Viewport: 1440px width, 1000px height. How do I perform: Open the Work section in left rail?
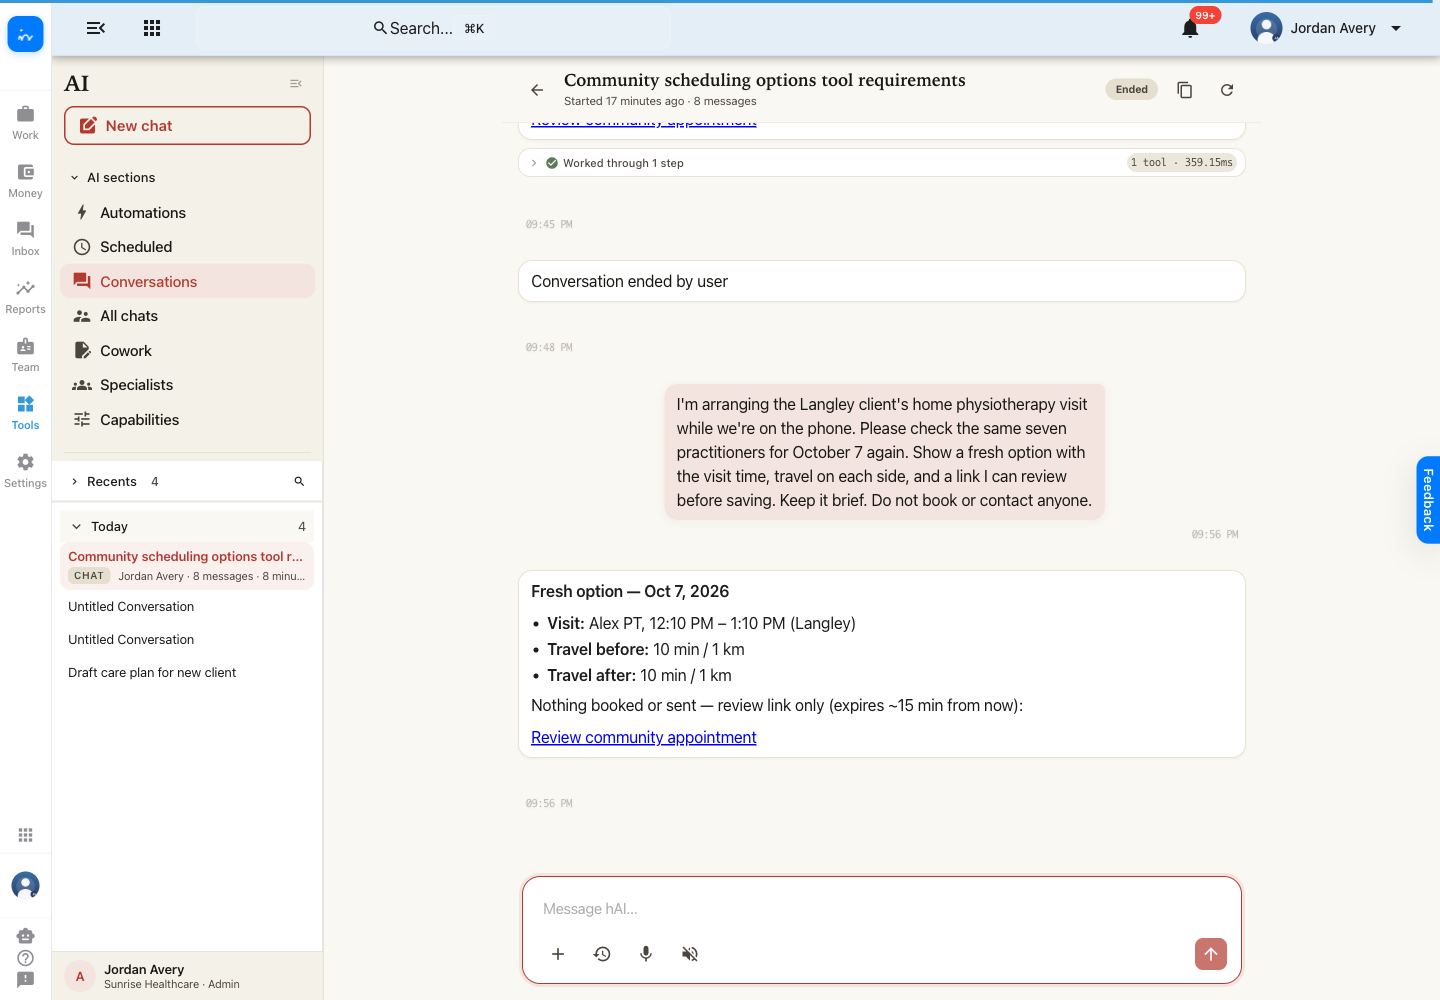pos(25,122)
